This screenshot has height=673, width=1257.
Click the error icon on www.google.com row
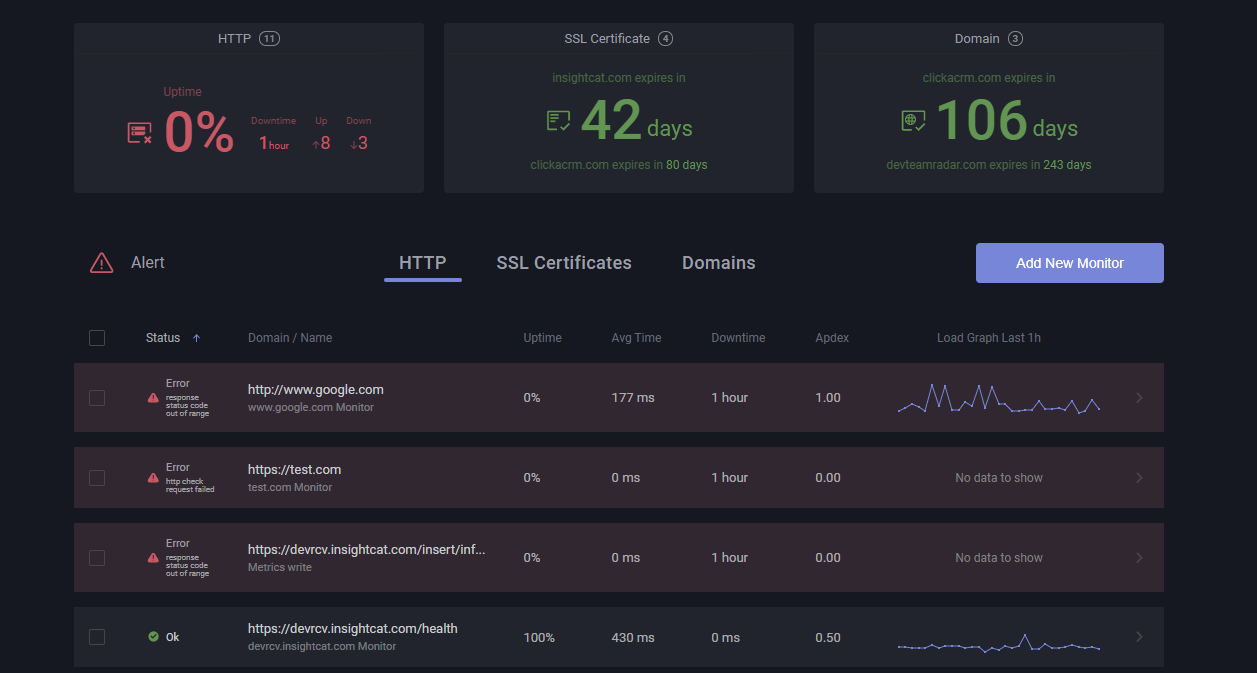153,398
